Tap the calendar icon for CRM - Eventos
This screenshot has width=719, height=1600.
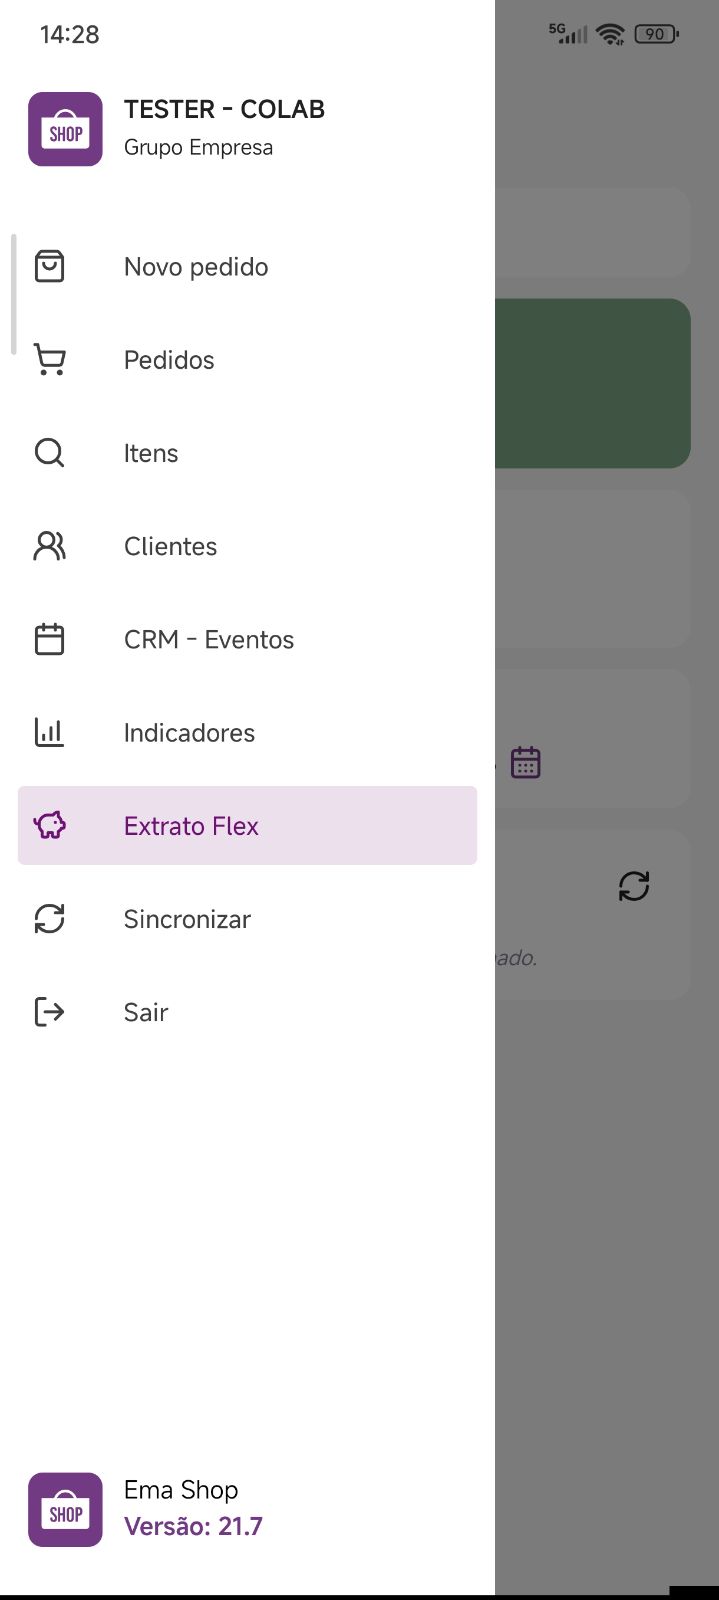click(50, 639)
